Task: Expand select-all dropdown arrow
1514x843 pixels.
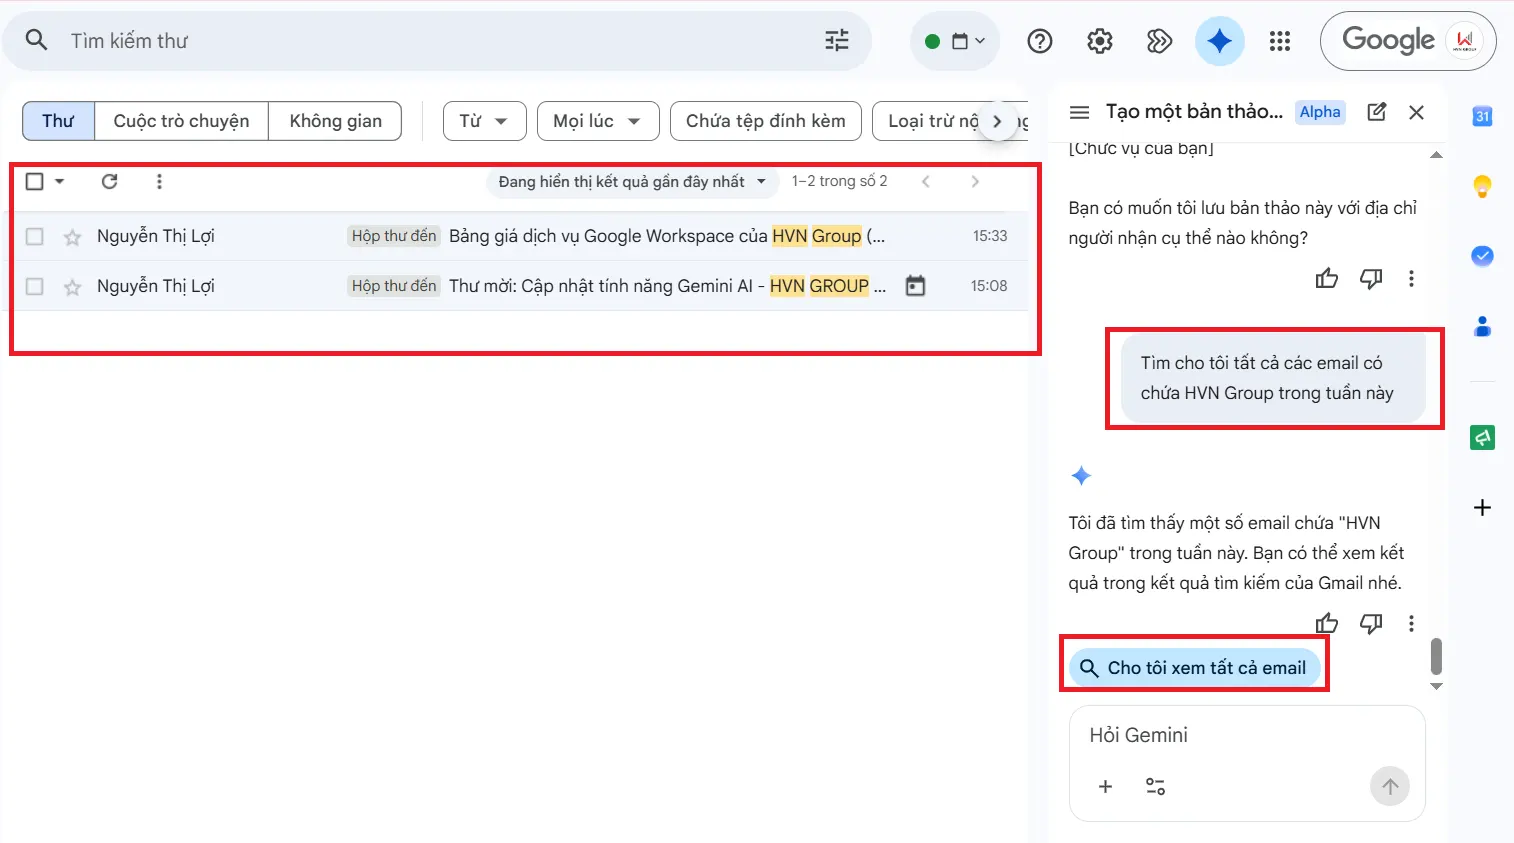Action: click(x=59, y=181)
